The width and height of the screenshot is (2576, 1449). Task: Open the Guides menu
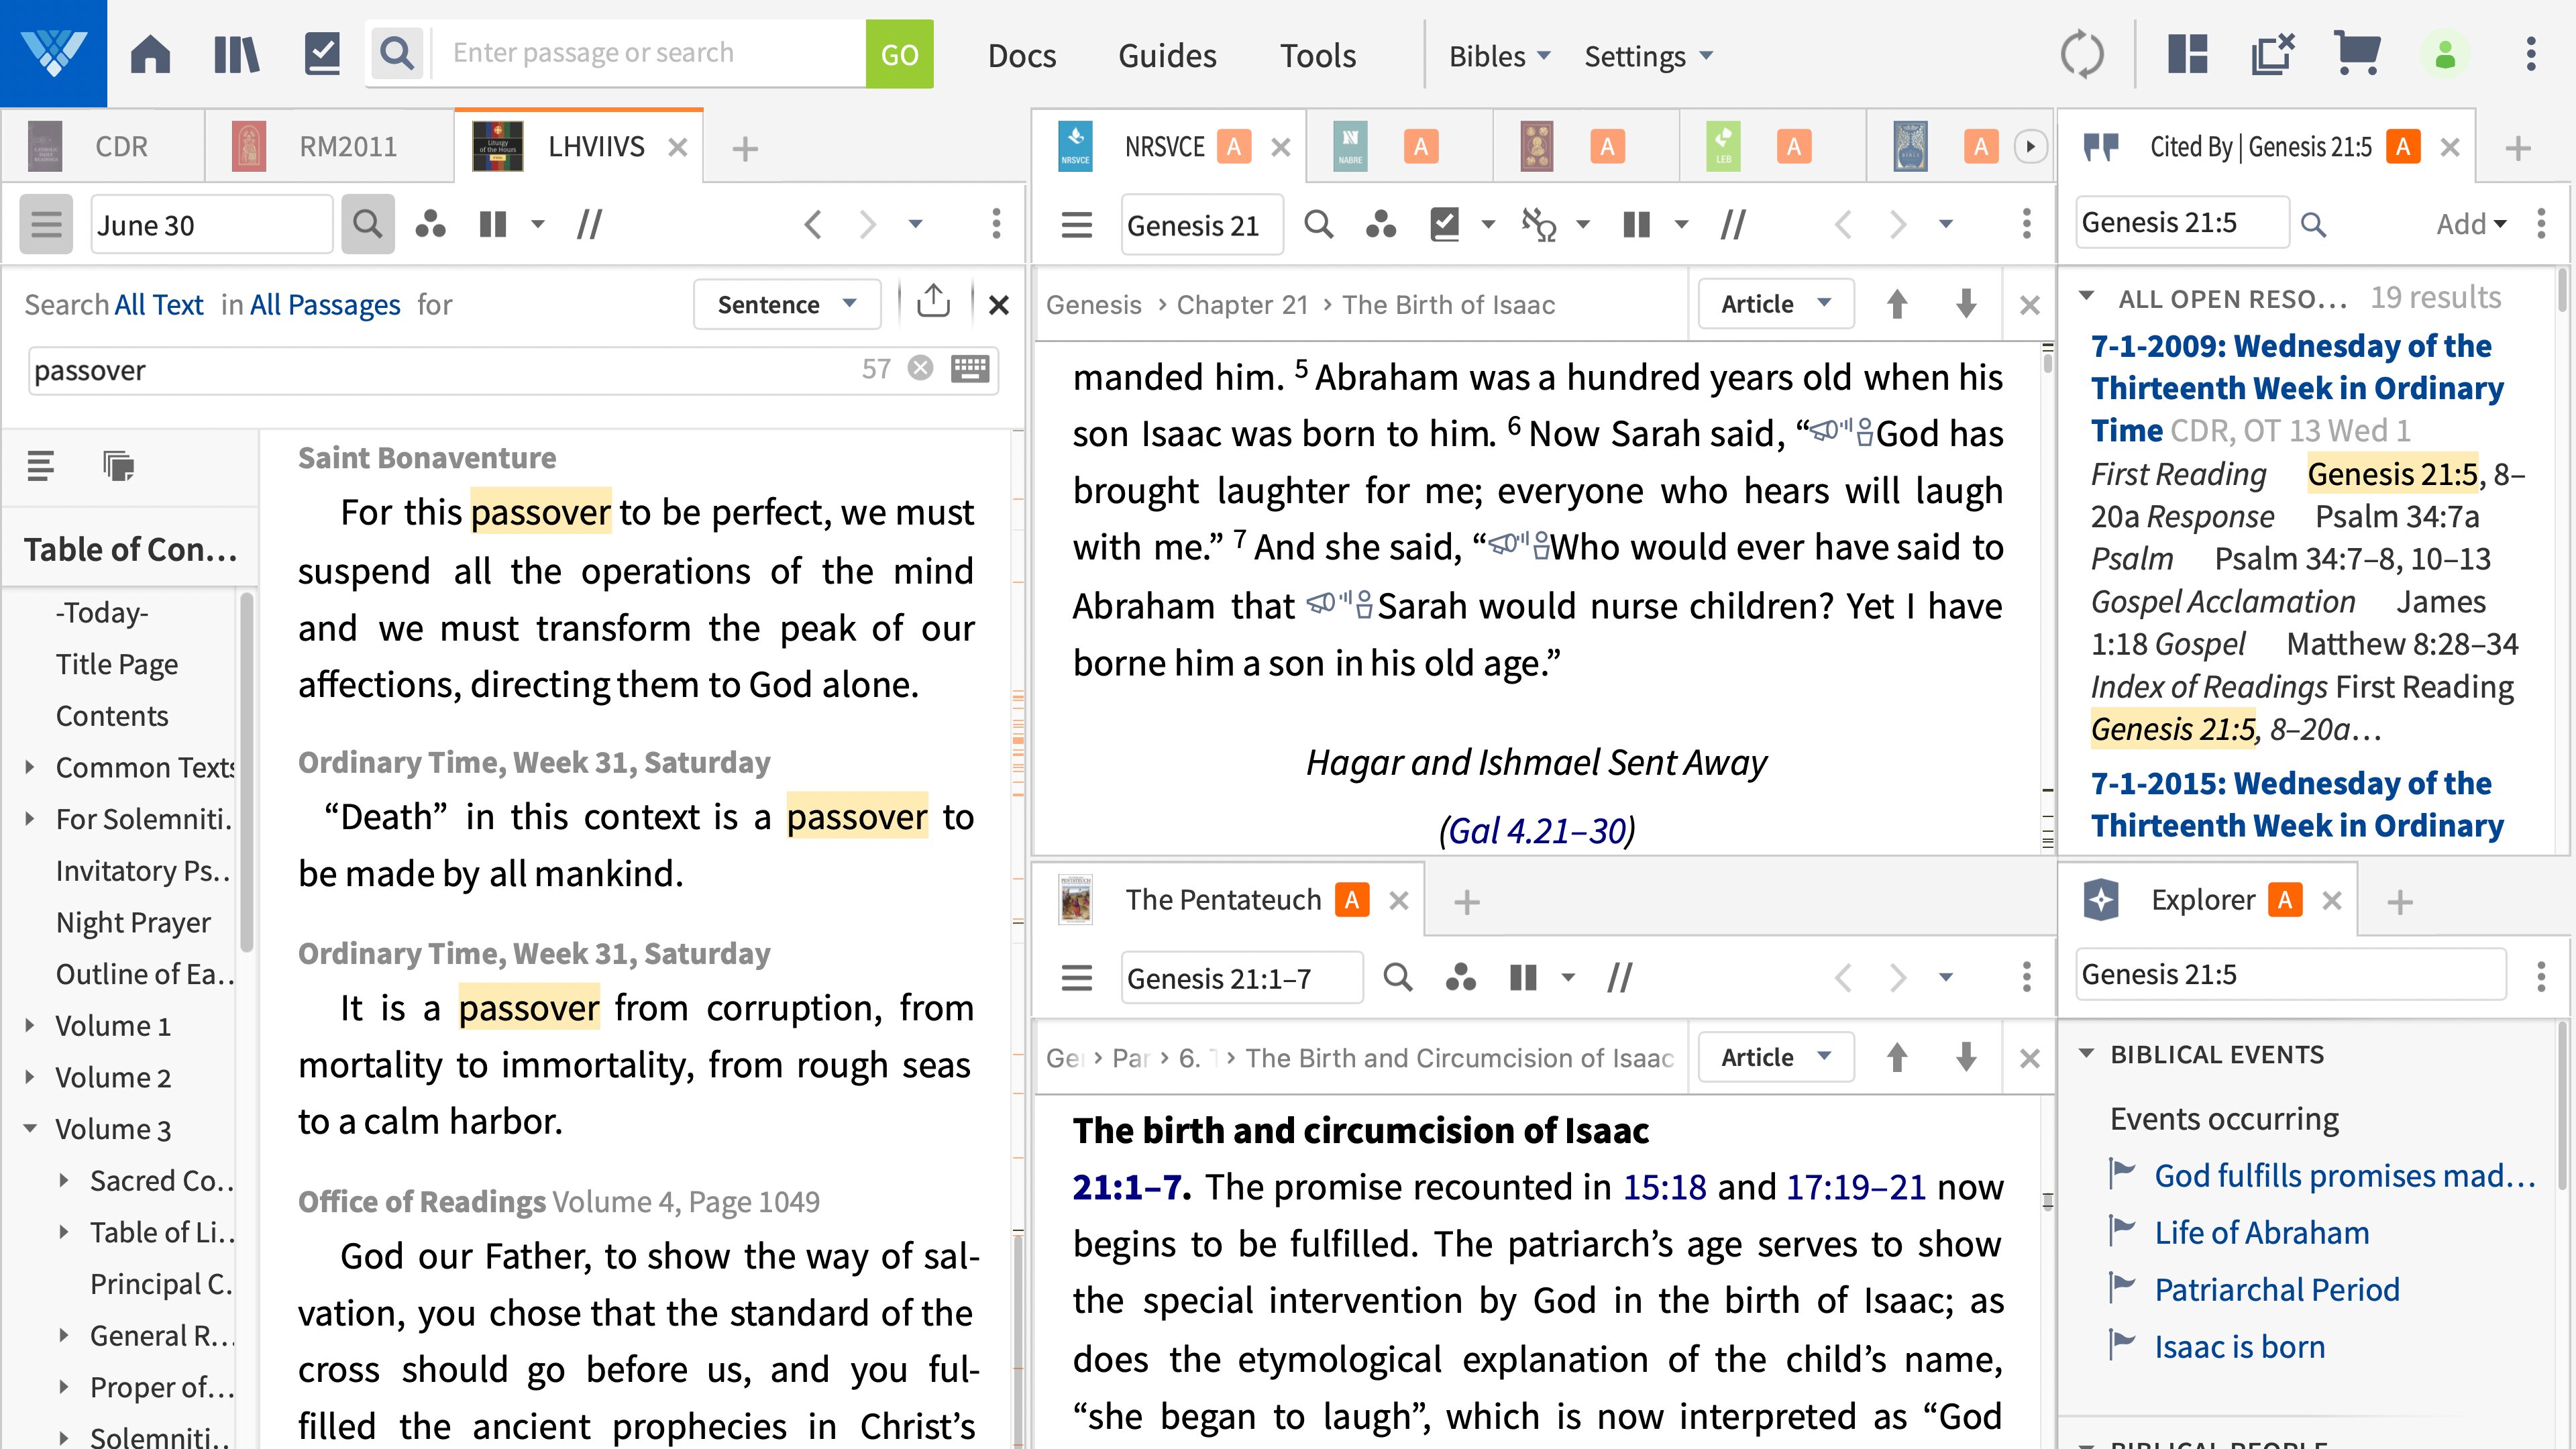[x=1167, y=55]
